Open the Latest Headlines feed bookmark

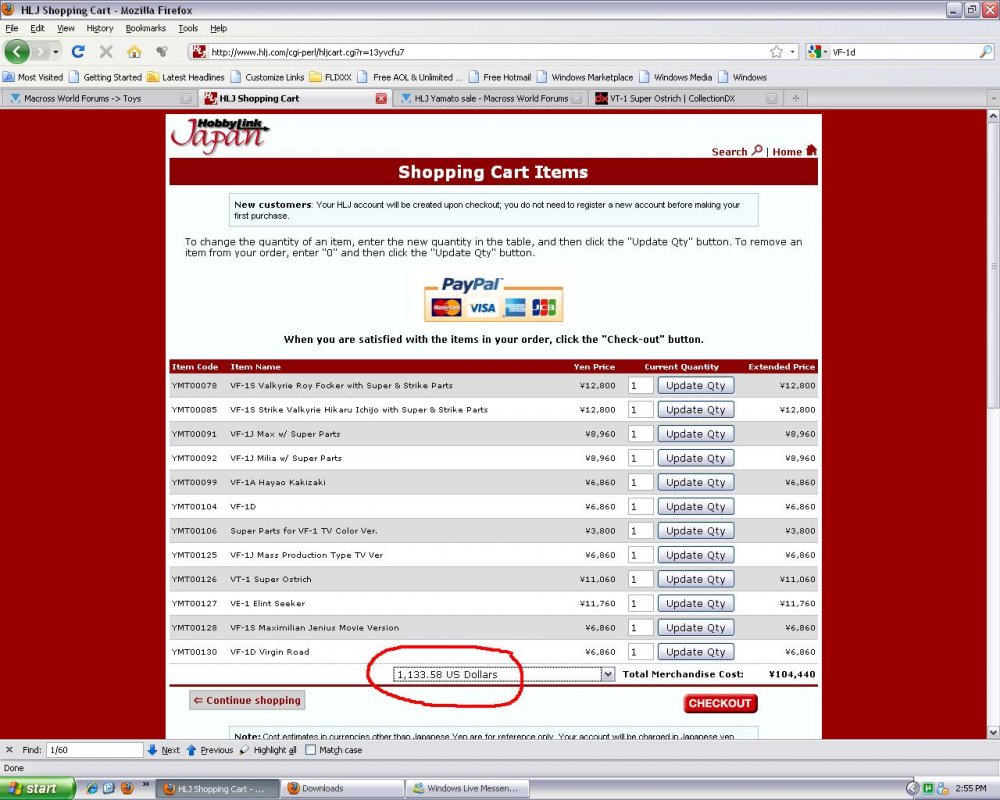(x=186, y=77)
